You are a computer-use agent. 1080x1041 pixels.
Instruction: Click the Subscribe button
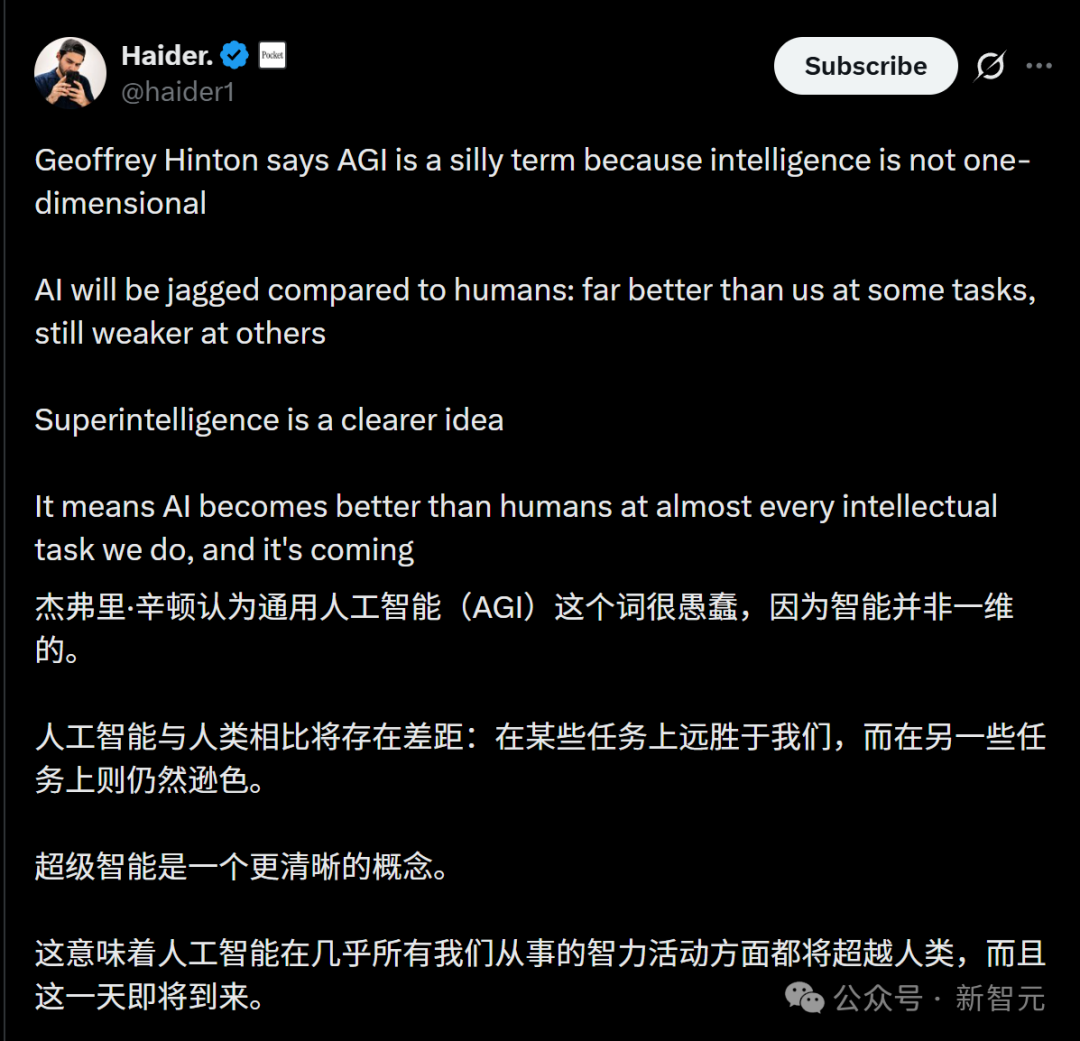click(865, 66)
